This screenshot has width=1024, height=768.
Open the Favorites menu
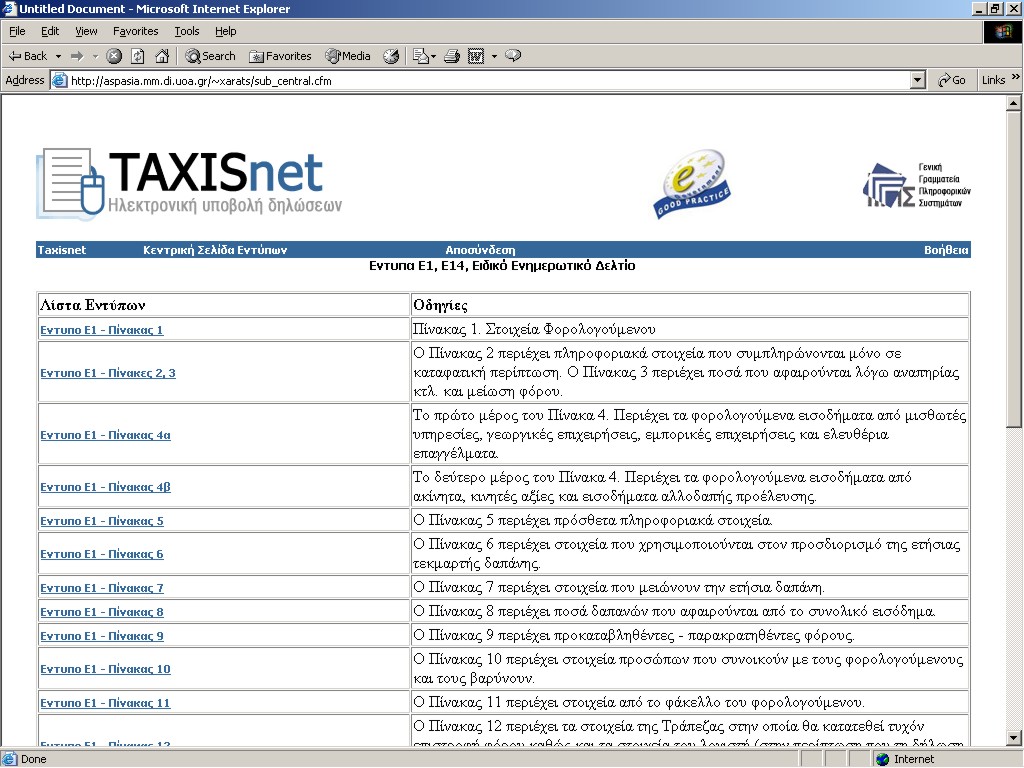(135, 31)
